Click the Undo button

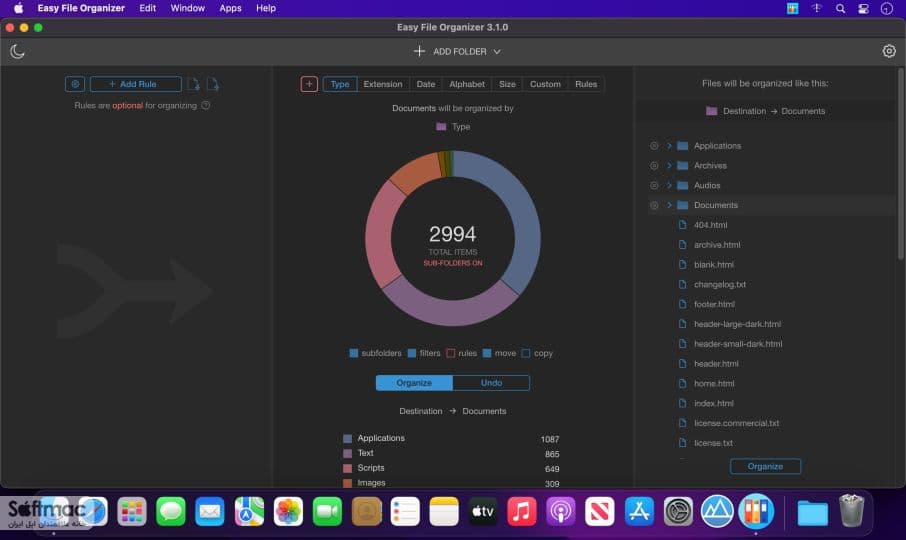tap(491, 383)
